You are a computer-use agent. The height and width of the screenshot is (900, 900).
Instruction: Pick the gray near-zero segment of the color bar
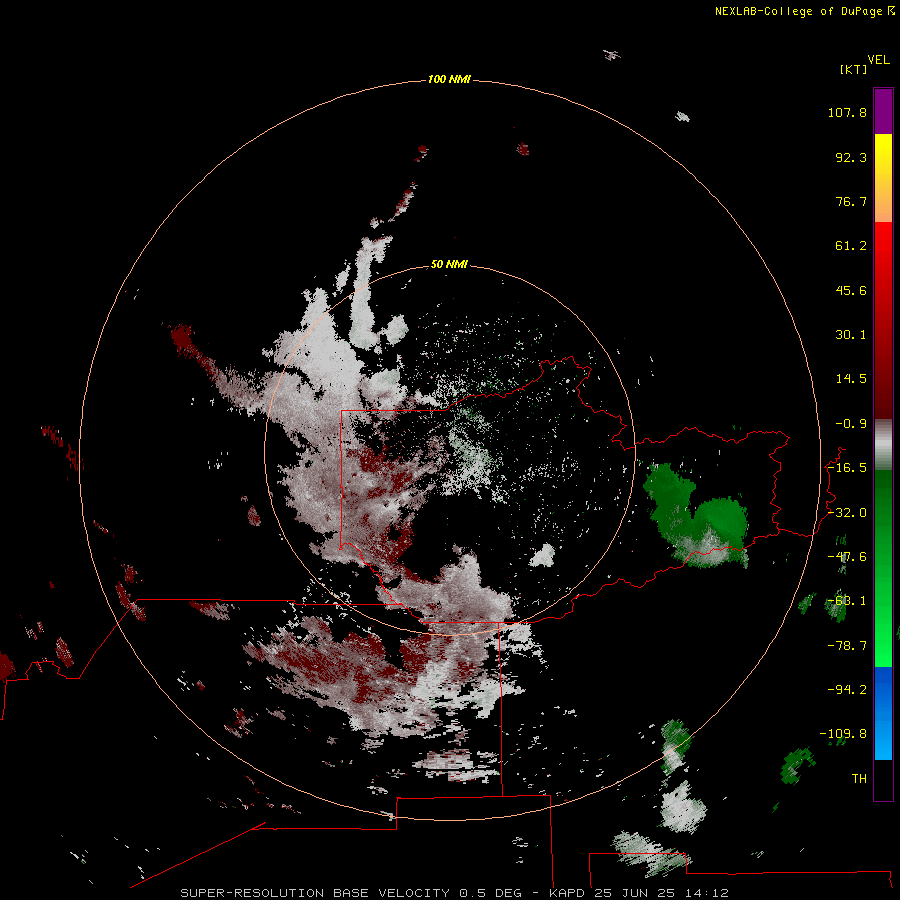883,445
